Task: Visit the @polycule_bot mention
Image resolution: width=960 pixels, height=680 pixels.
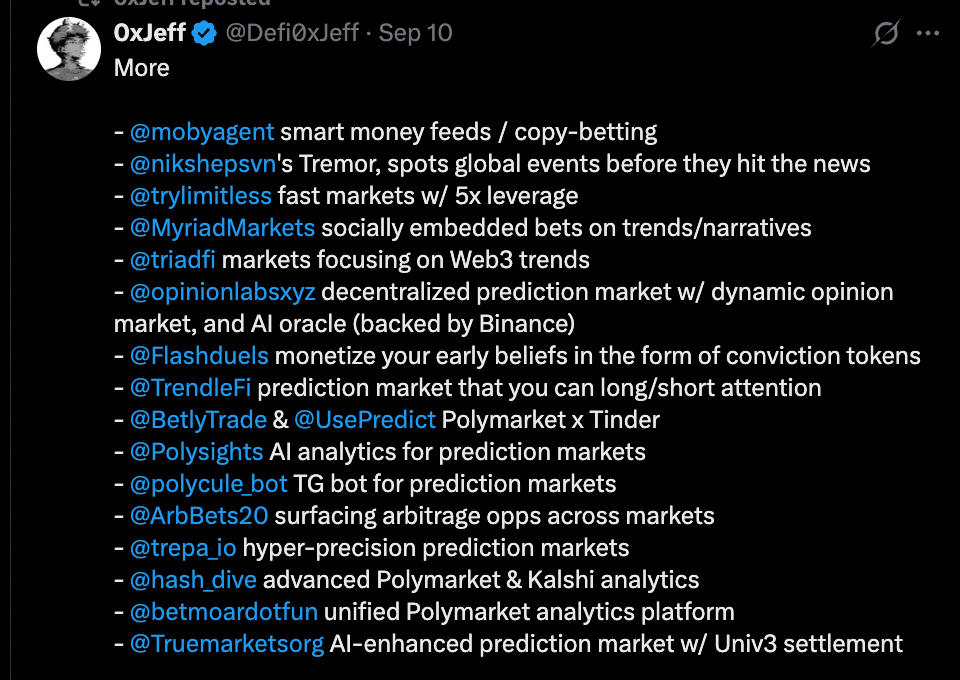Action: click(208, 484)
